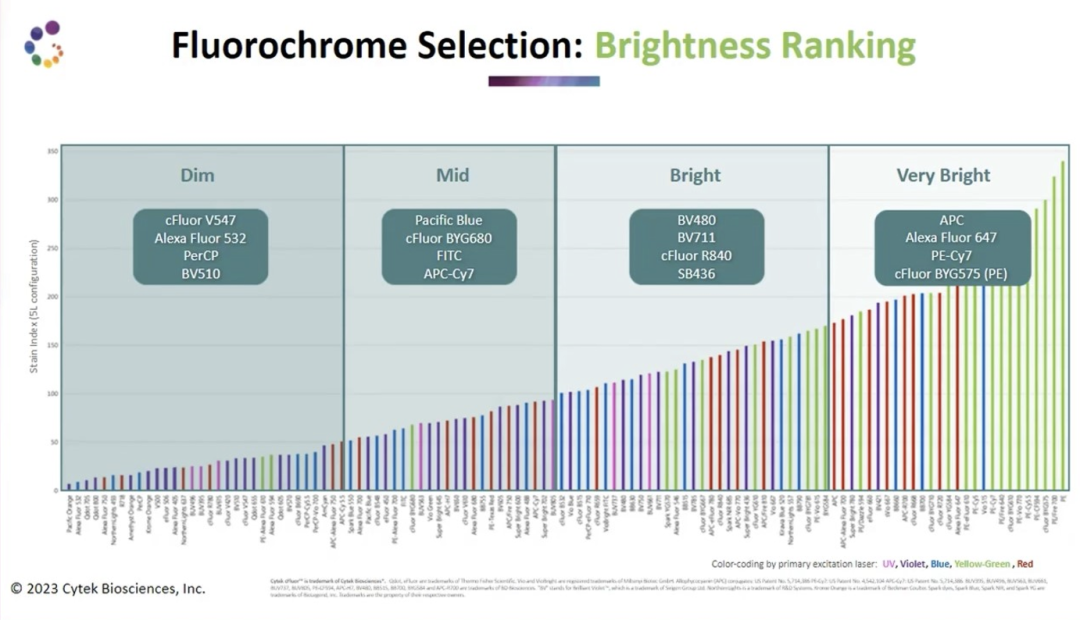Image resolution: width=1080 pixels, height=620 pixels.
Task: Click the Dim box listing cFluor V547
Action: (199, 246)
